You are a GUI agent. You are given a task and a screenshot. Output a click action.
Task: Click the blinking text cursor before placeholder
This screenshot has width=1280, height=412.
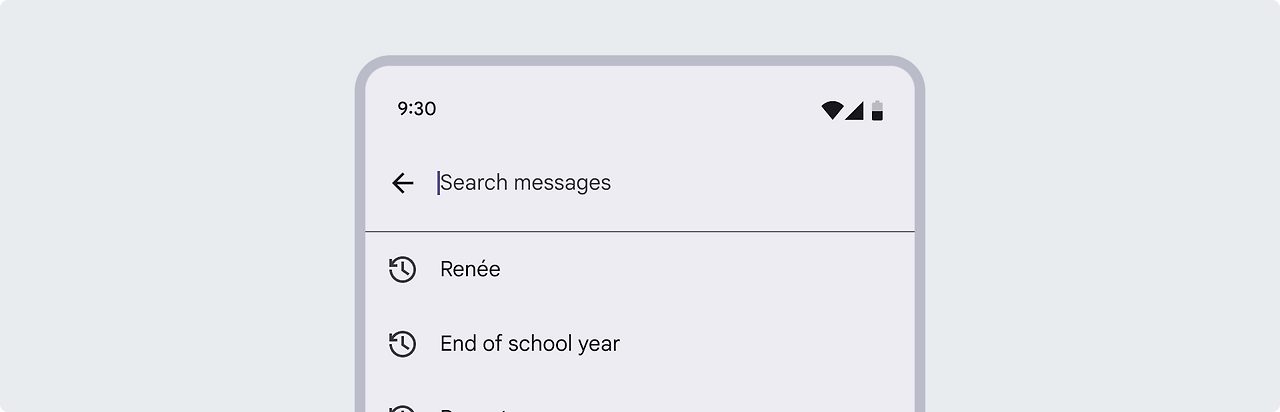tap(438, 183)
